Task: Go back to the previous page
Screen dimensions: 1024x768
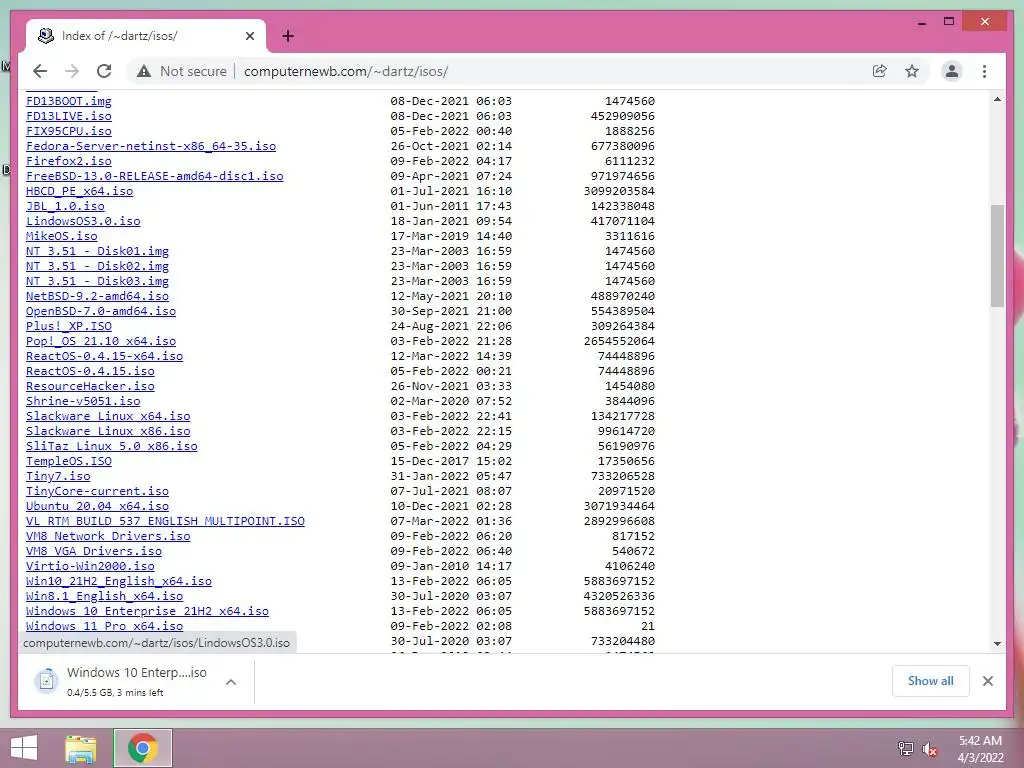Action: point(40,71)
